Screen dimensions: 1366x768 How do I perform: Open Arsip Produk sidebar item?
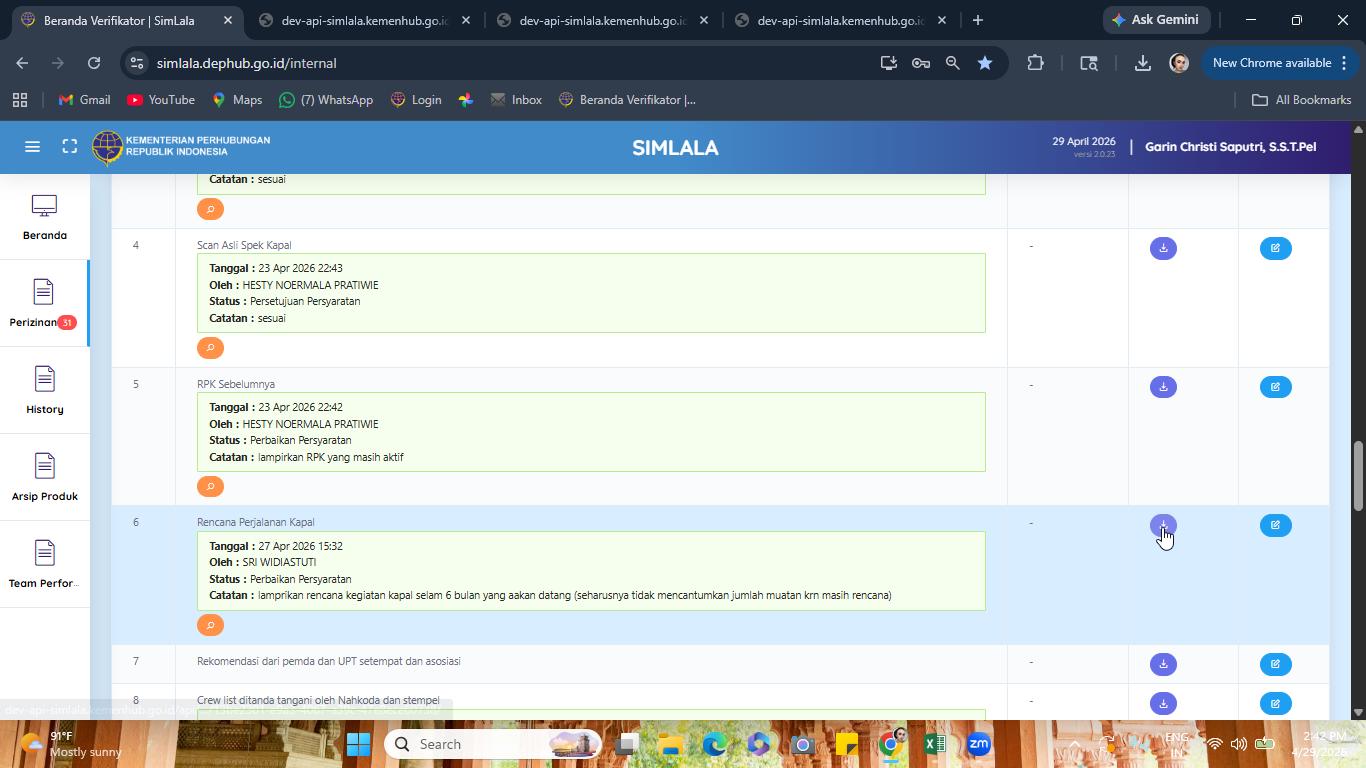point(44,477)
